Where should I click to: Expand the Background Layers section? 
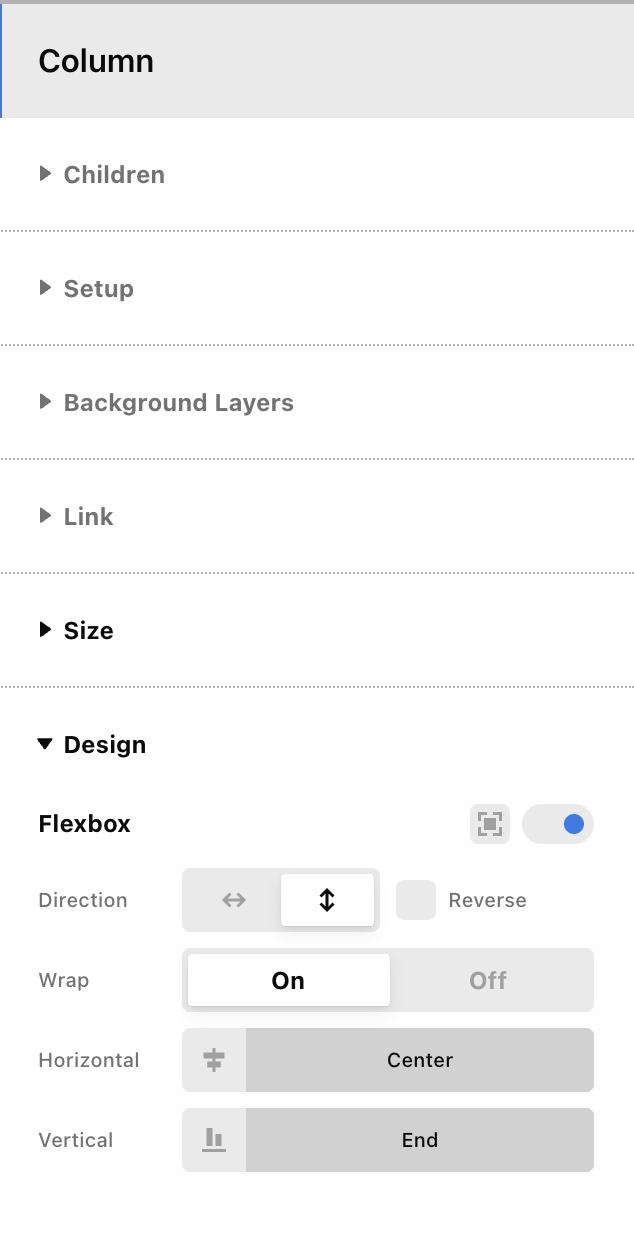pyautogui.click(x=166, y=402)
